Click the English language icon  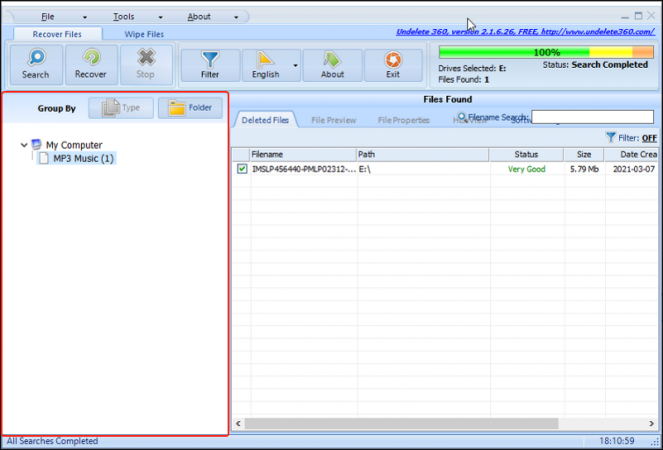pos(265,59)
